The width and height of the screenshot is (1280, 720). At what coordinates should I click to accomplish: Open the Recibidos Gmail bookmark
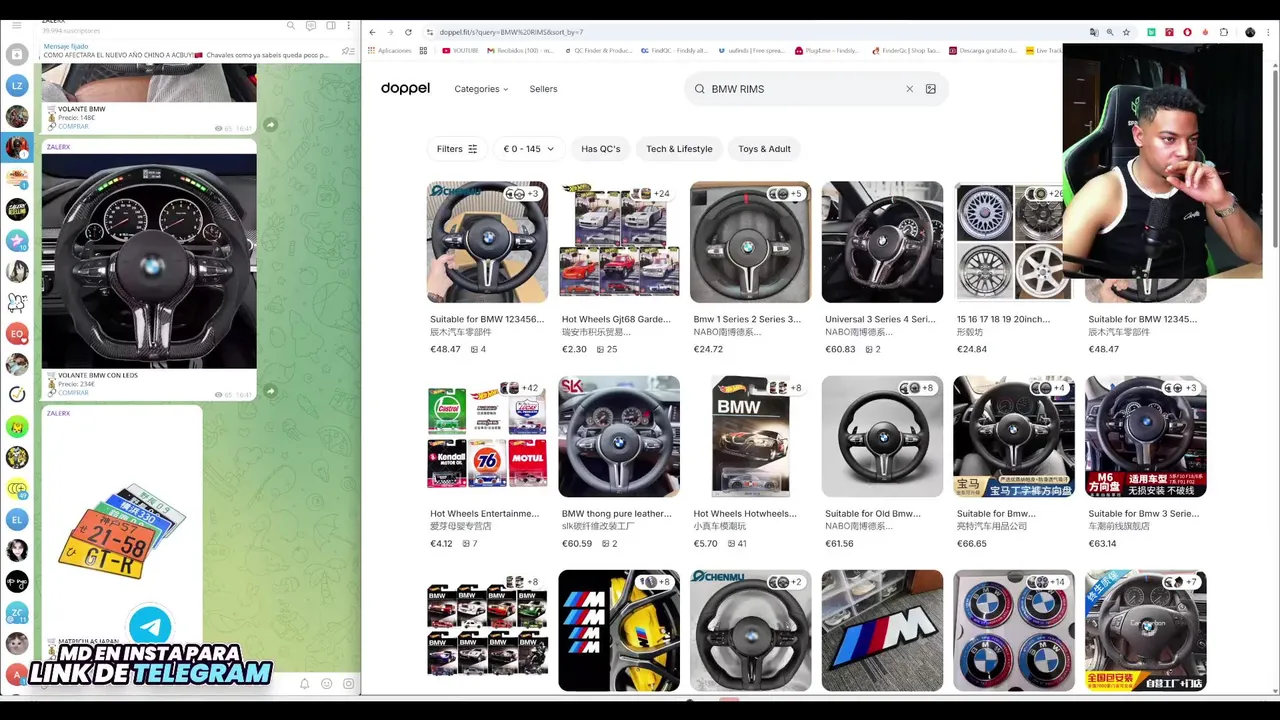(x=518, y=50)
